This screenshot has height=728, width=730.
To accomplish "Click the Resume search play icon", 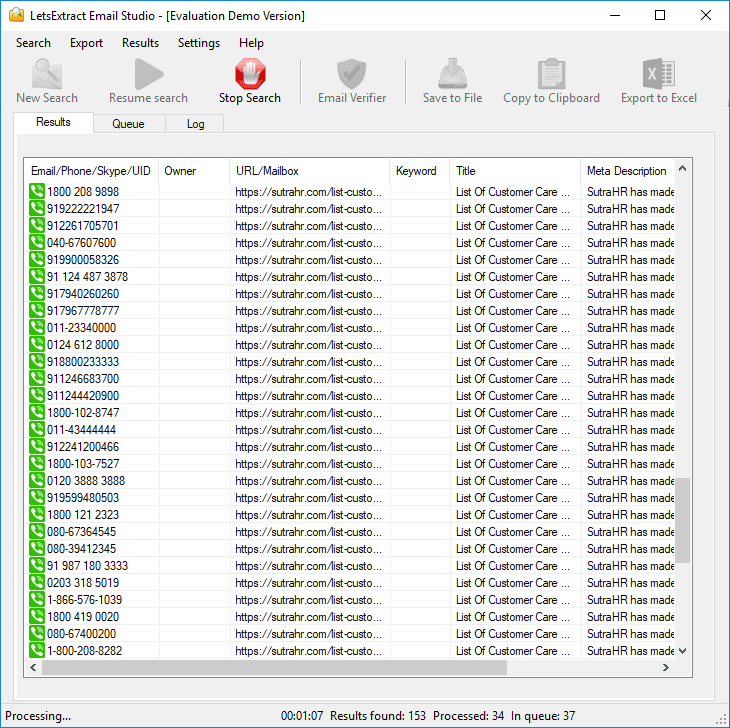I will point(149,74).
